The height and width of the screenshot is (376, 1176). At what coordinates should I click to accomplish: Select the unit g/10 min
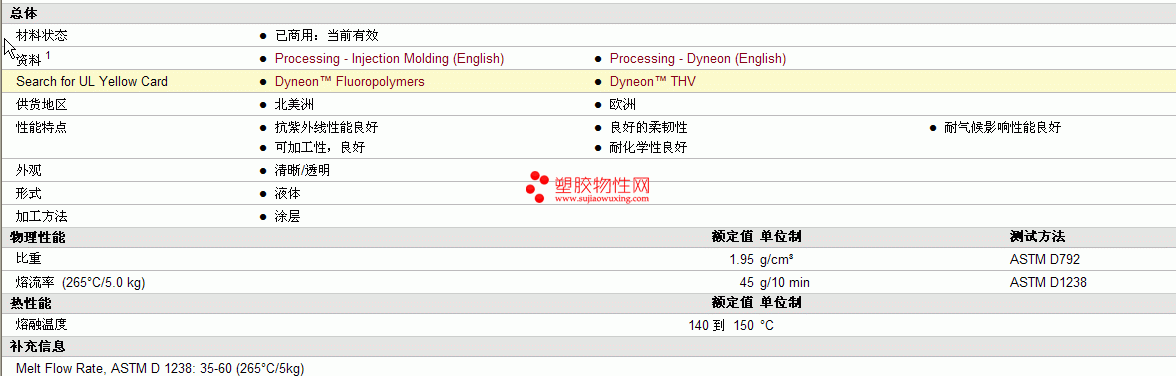(x=784, y=283)
